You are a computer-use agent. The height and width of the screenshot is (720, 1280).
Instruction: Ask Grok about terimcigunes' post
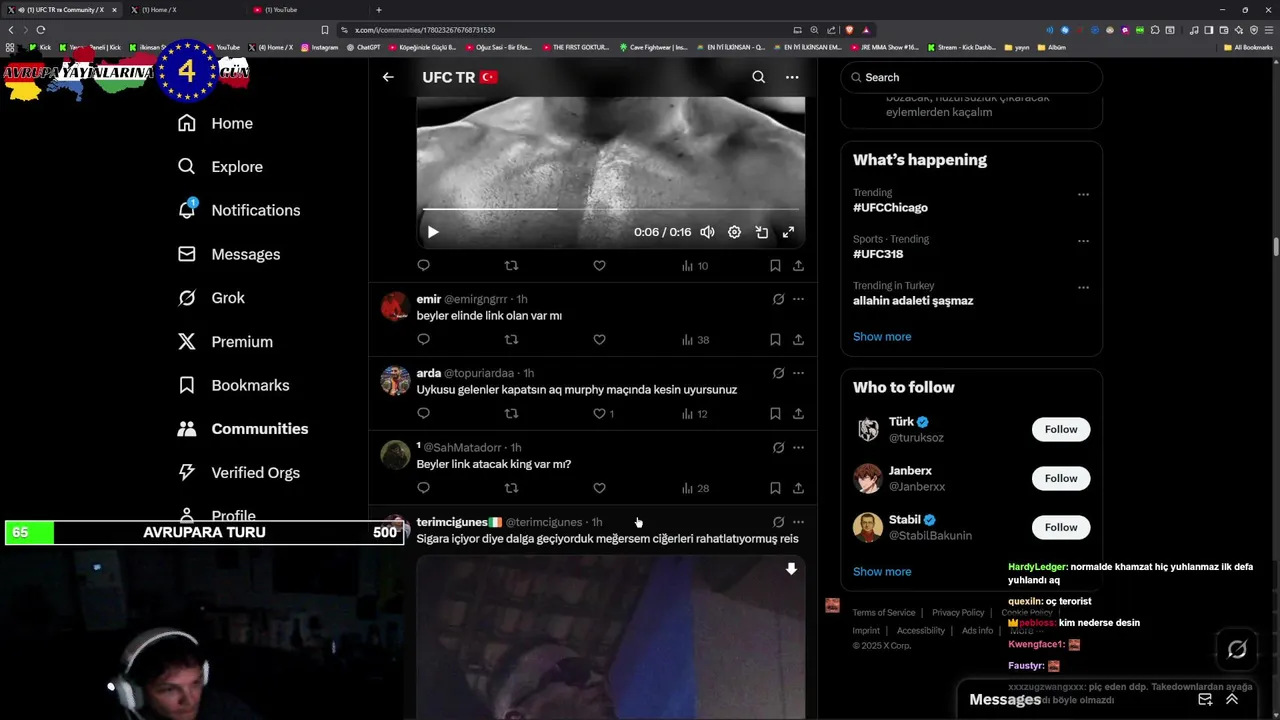tap(778, 522)
